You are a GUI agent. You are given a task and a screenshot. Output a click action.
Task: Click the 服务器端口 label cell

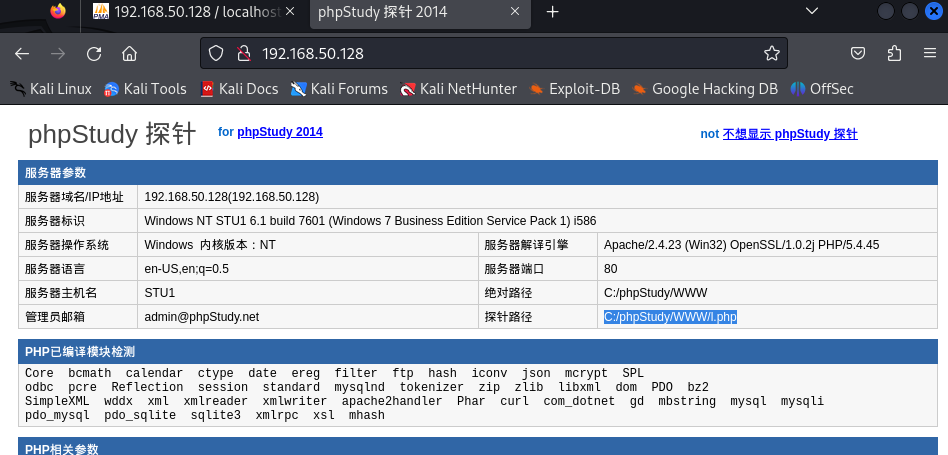[538, 269]
